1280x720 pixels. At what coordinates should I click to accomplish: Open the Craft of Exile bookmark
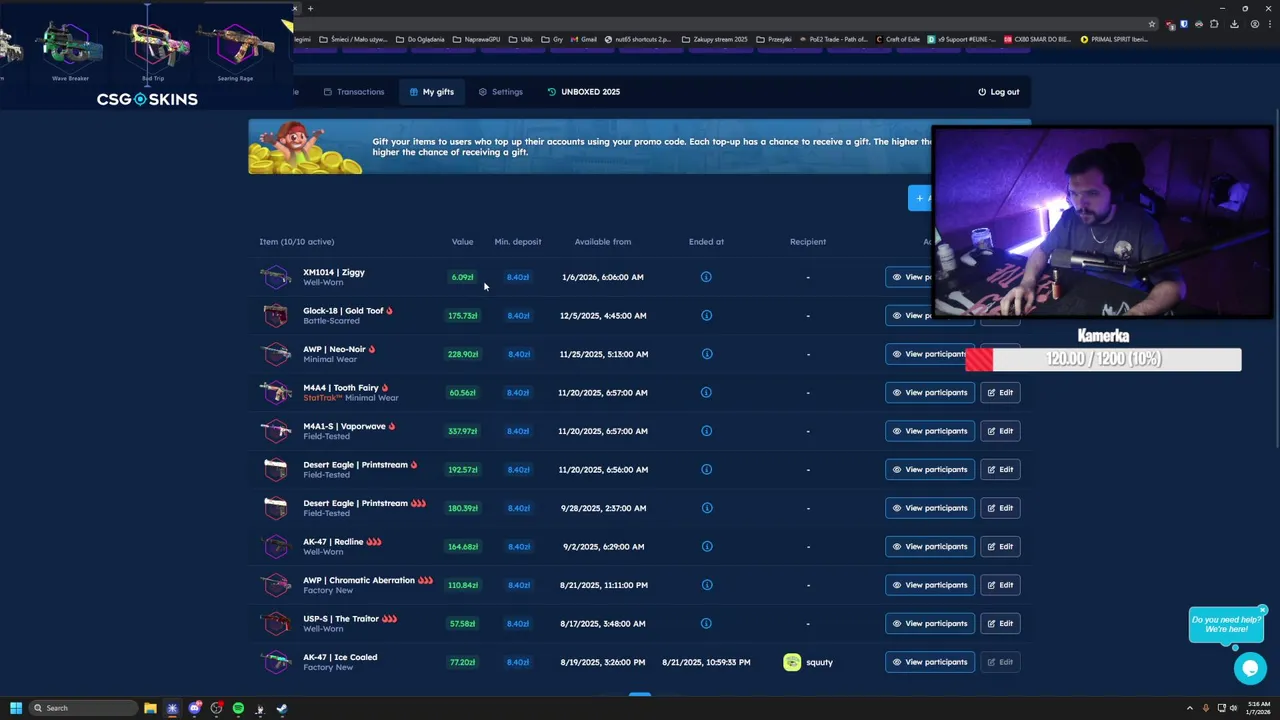[898, 39]
